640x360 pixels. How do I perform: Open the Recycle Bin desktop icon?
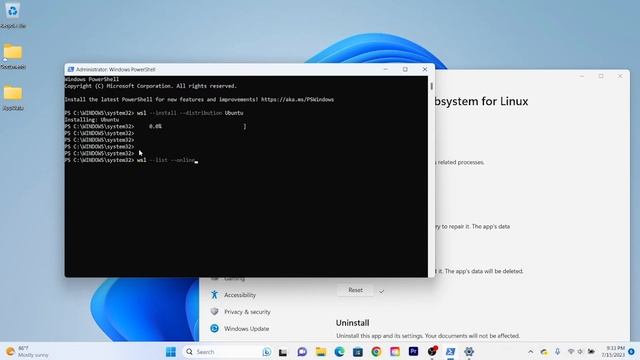click(13, 16)
